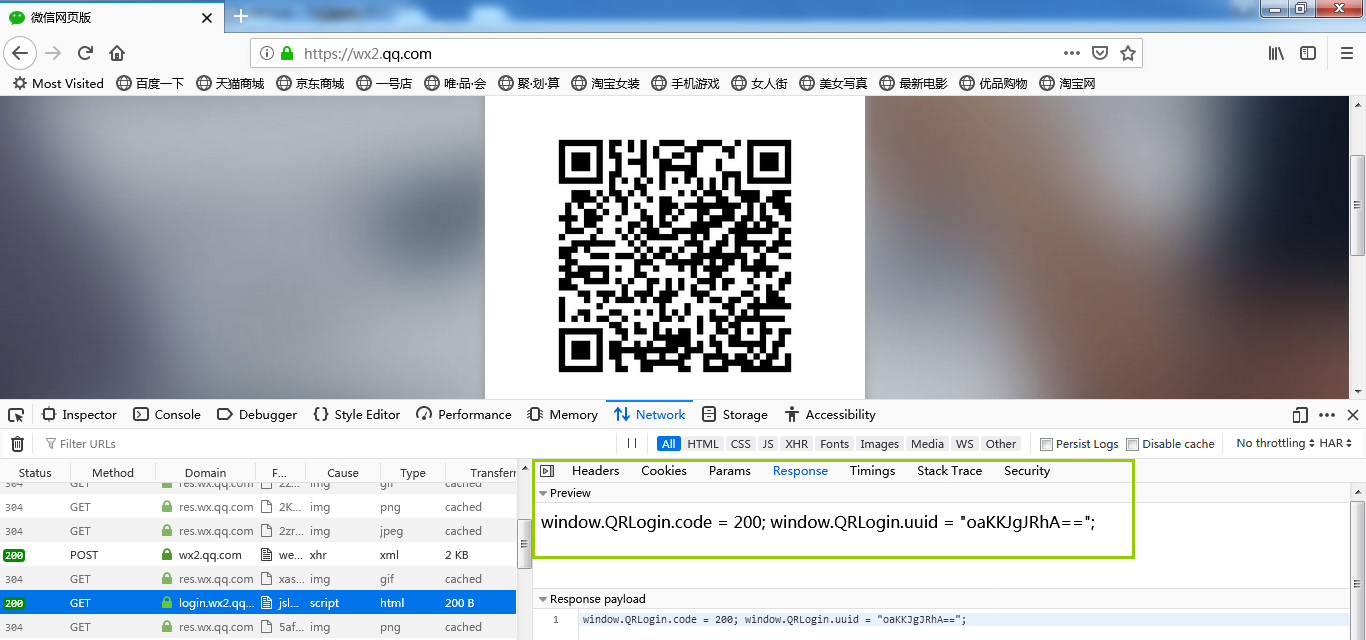Collapse the Response payload section
The width and height of the screenshot is (1366, 640).
click(x=543, y=600)
